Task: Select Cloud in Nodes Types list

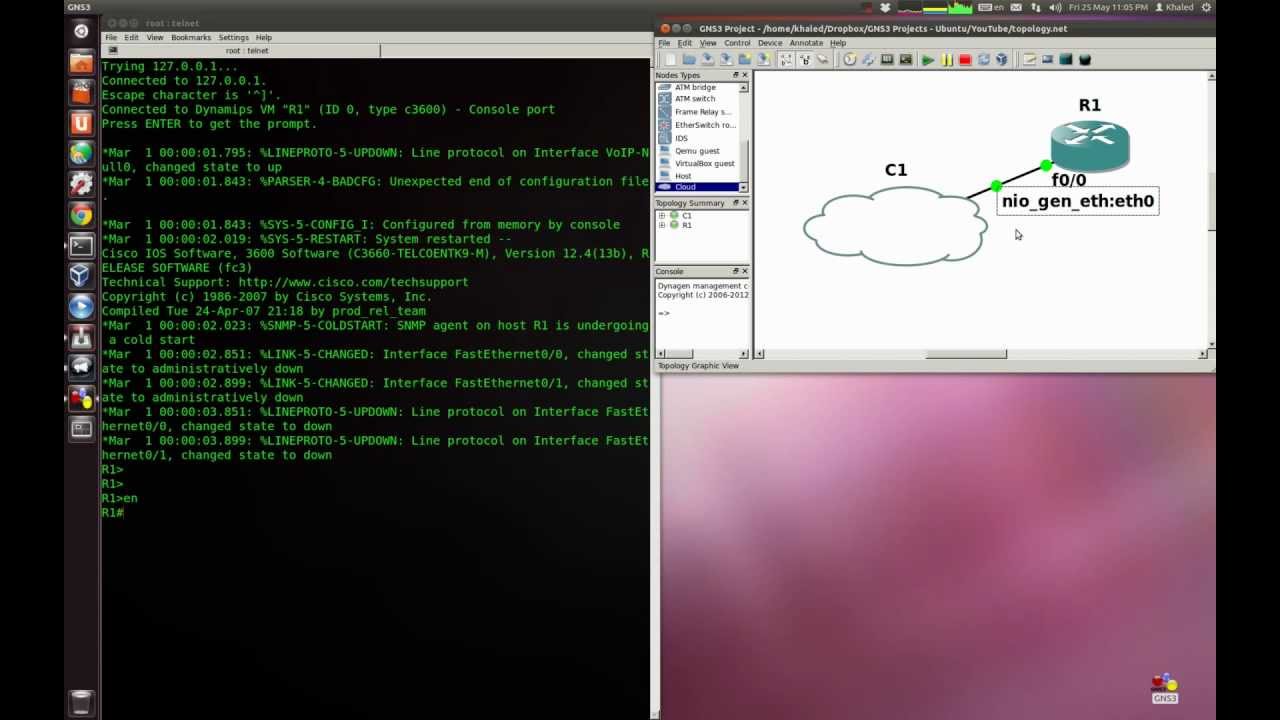Action: pos(697,187)
